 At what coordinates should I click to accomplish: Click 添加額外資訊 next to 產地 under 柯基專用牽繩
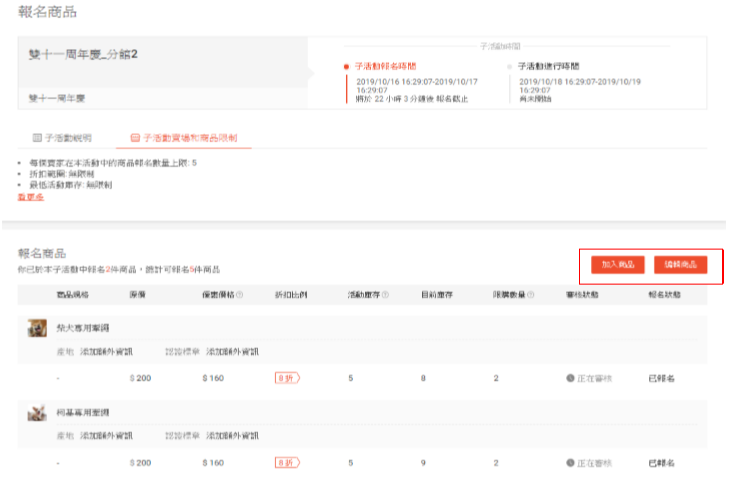point(106,436)
